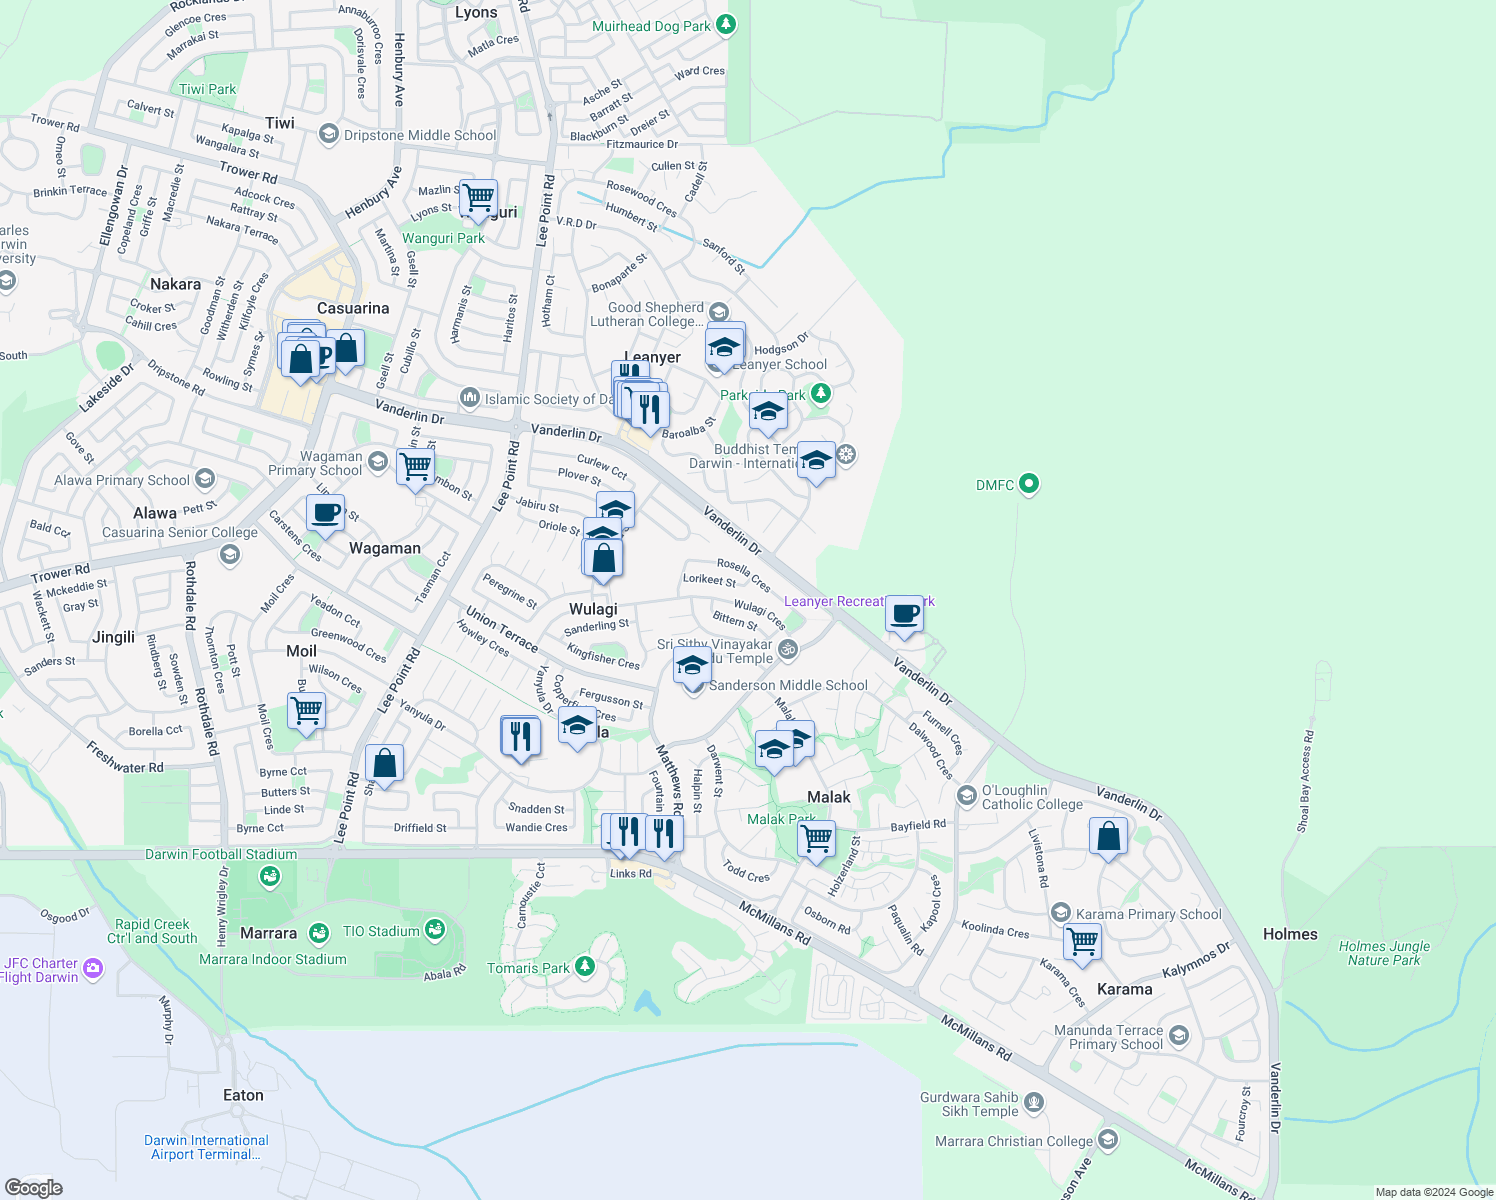This screenshot has width=1496, height=1200.
Task: Click the Google logo link
Action: tap(34, 1187)
